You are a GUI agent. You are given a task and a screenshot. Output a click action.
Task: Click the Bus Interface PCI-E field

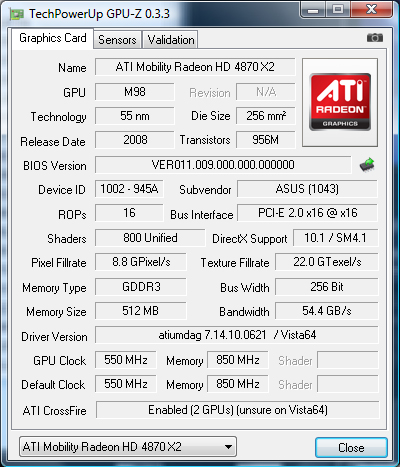point(307,213)
